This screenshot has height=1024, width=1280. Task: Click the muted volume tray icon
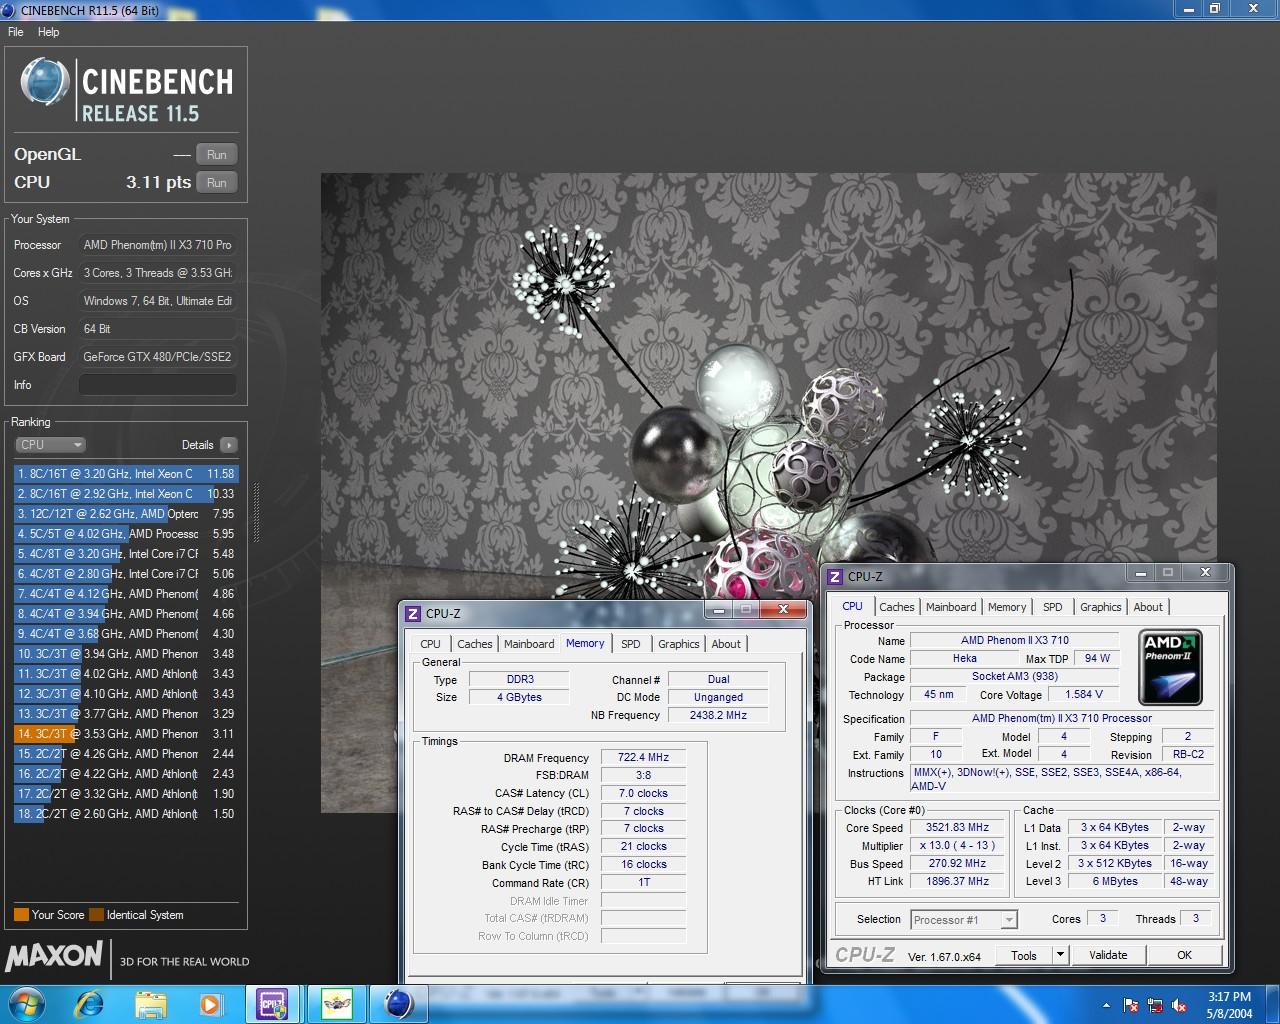tap(1179, 1005)
